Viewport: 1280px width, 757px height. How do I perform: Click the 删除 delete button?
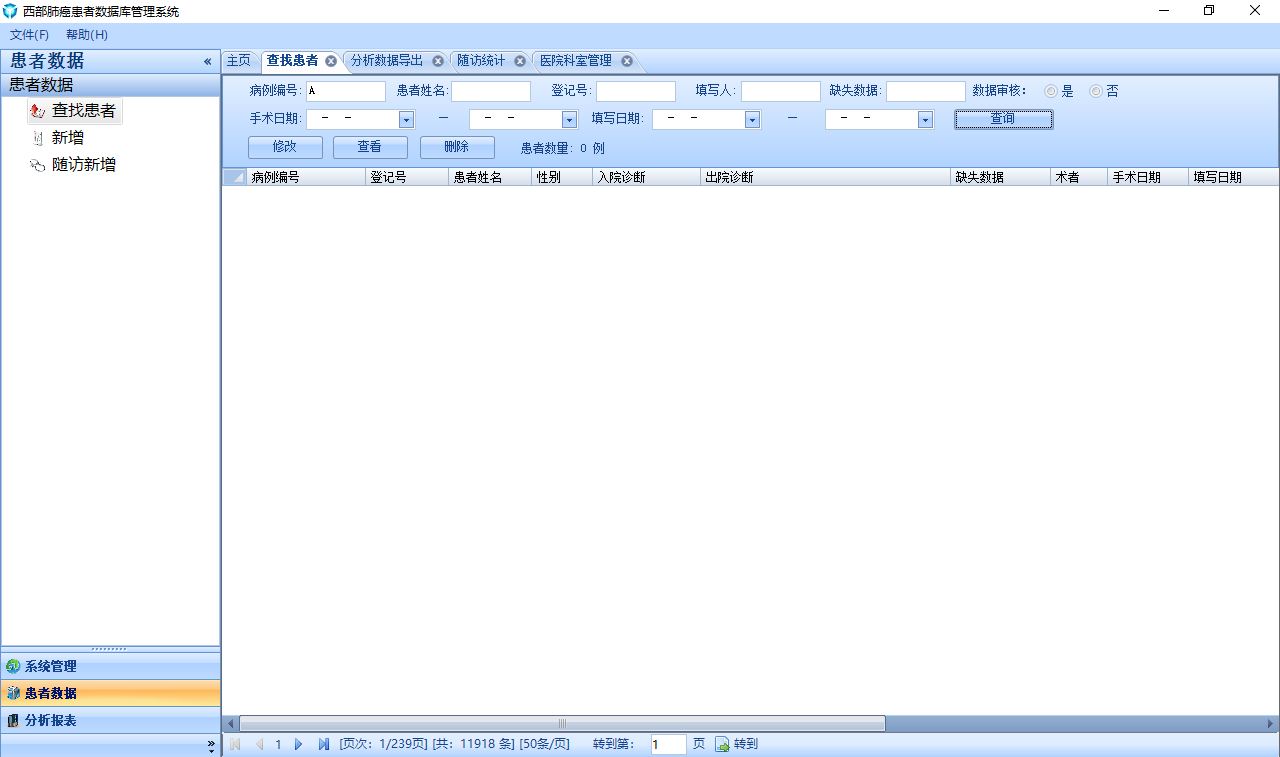point(457,147)
